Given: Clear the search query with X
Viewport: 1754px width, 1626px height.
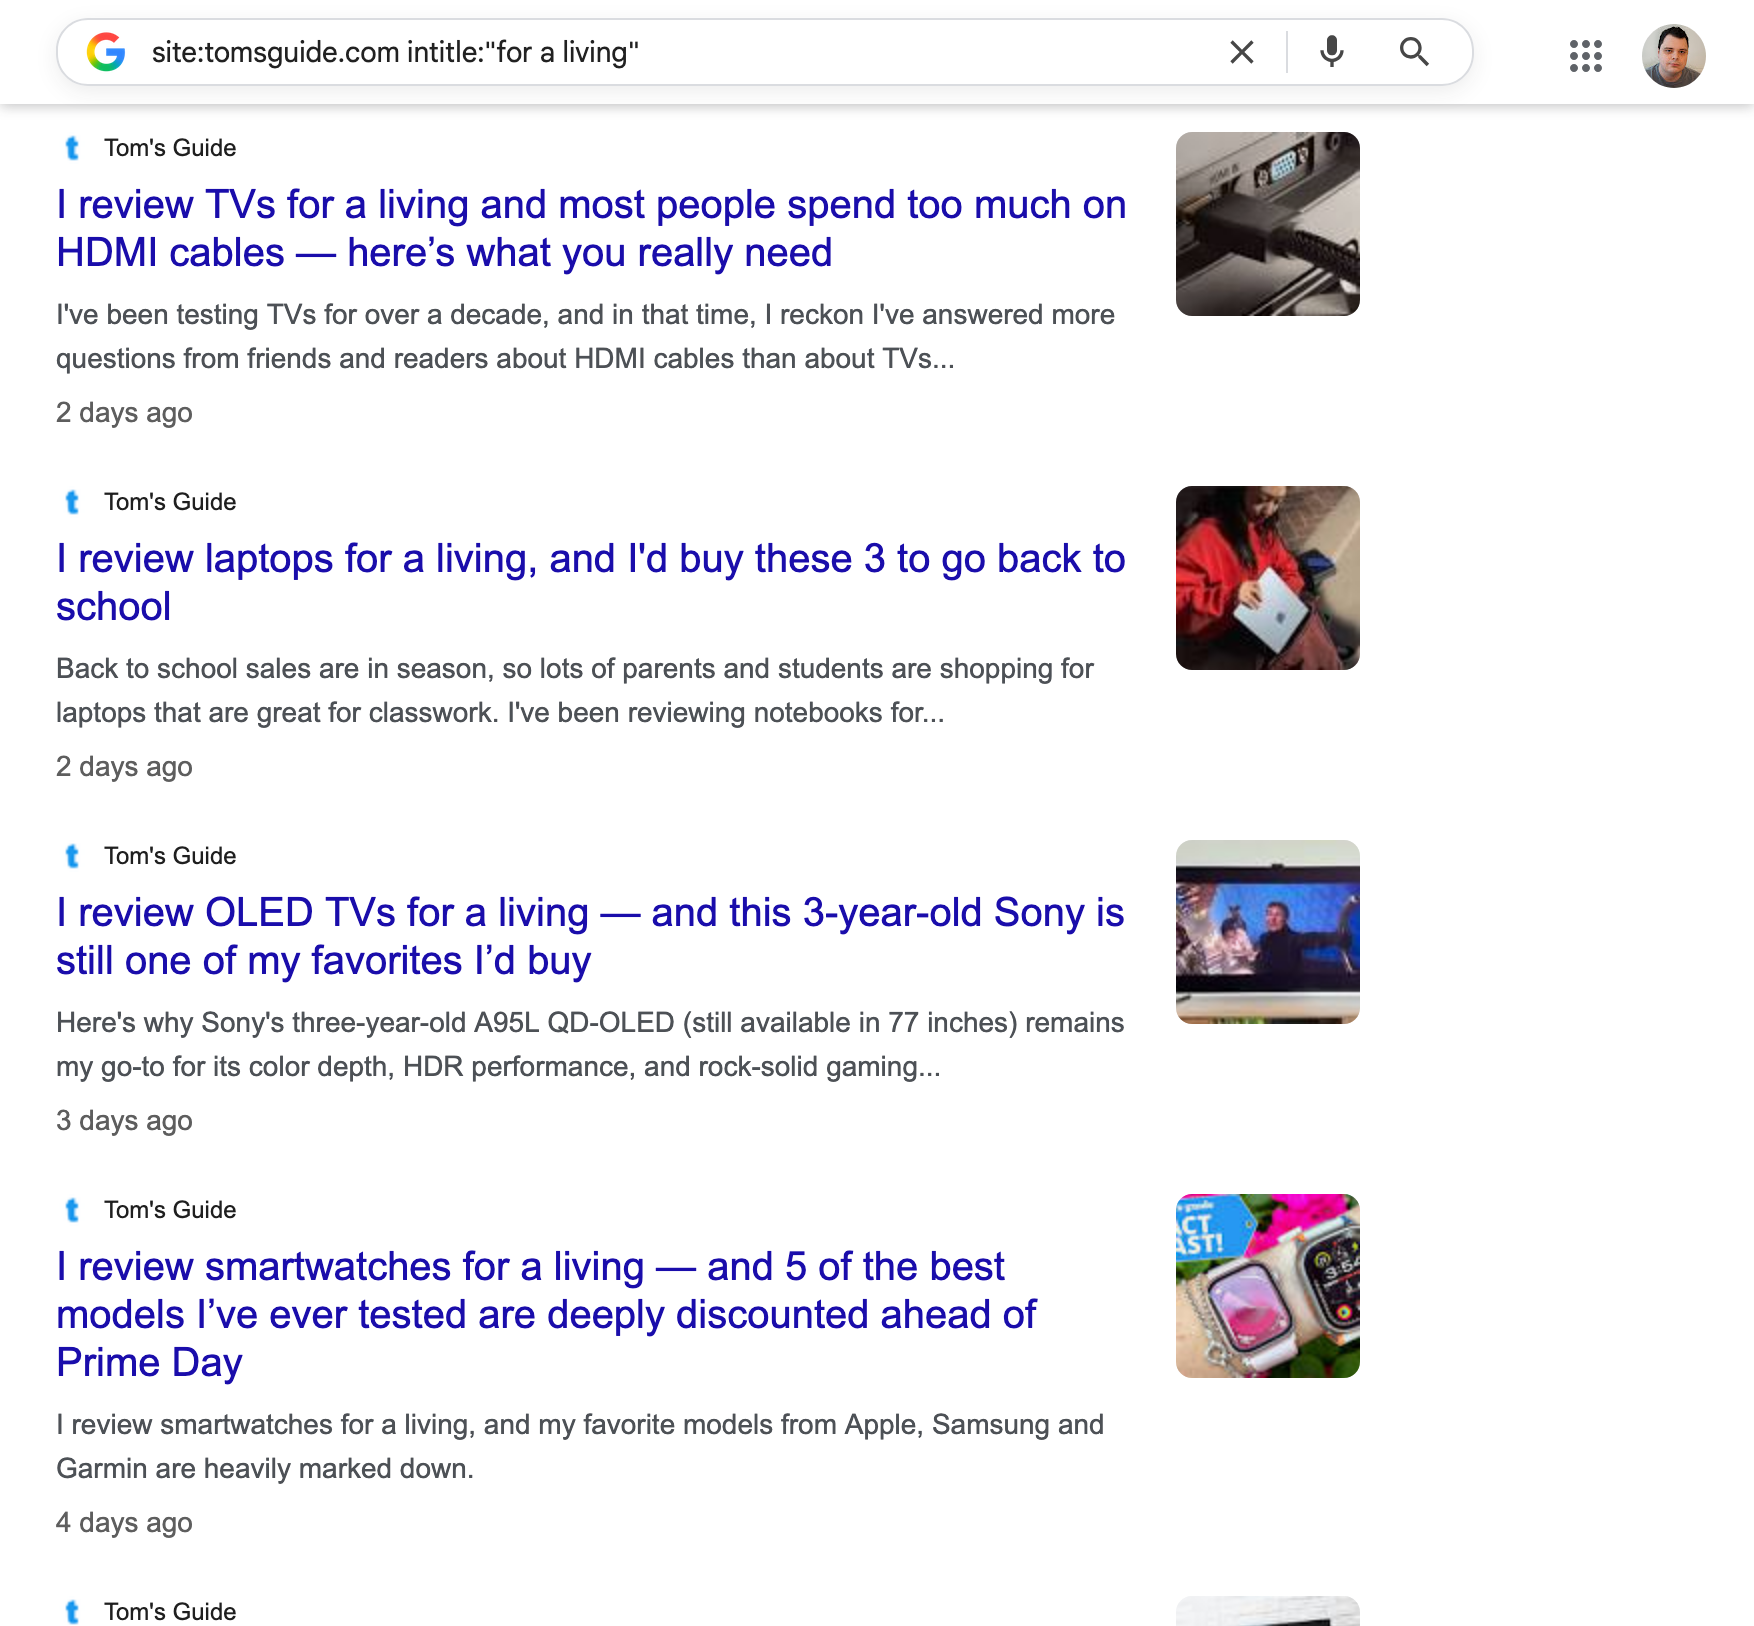Looking at the screenshot, I should 1242,52.
